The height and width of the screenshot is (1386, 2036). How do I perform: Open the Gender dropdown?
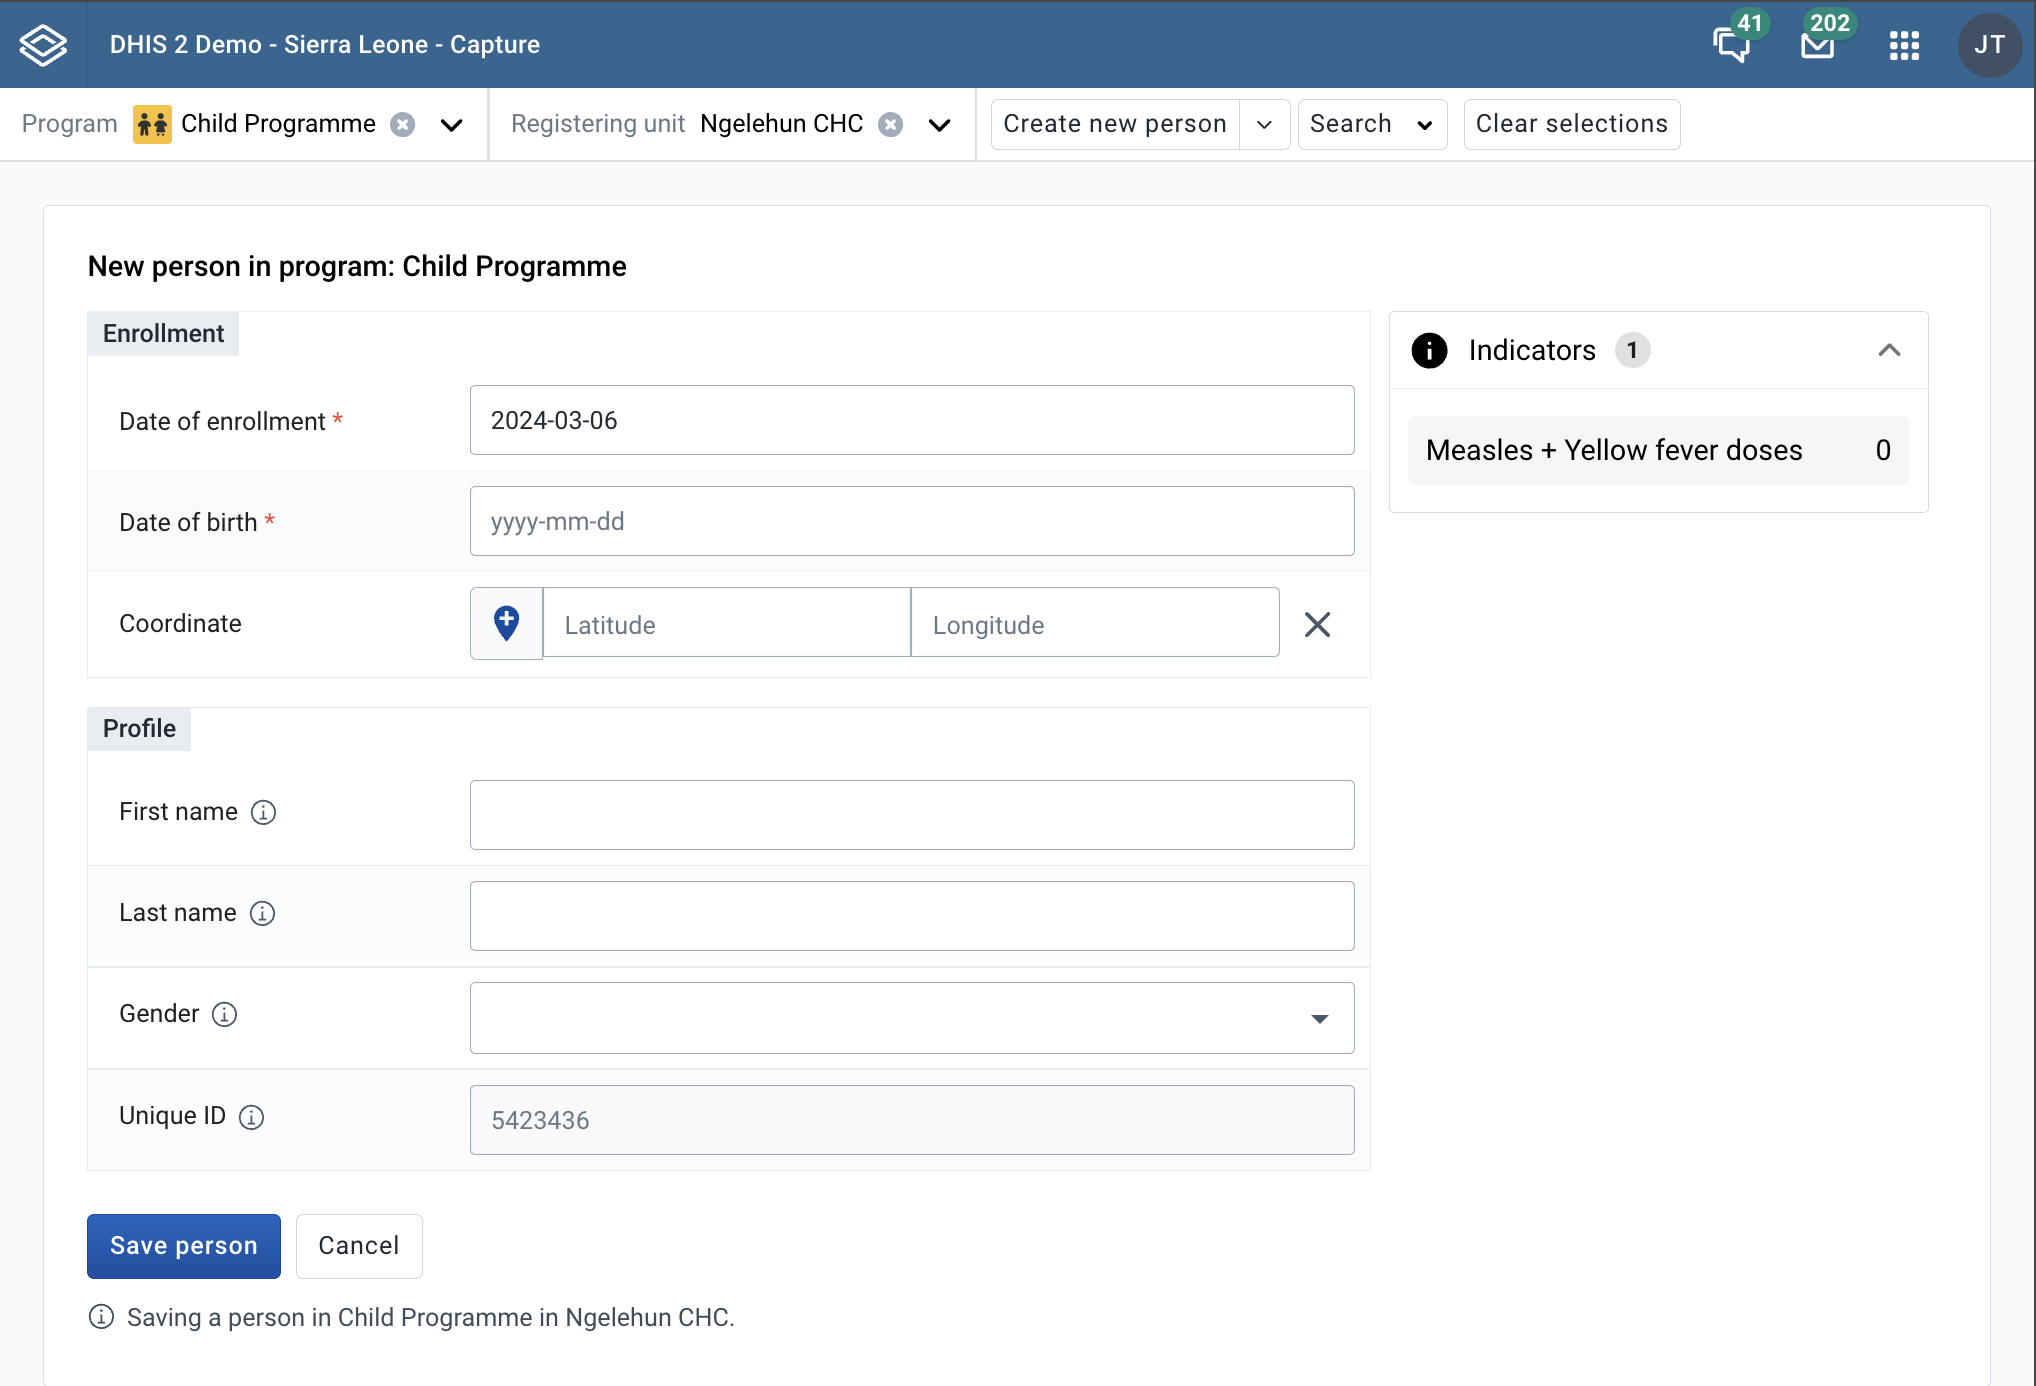click(x=912, y=1018)
